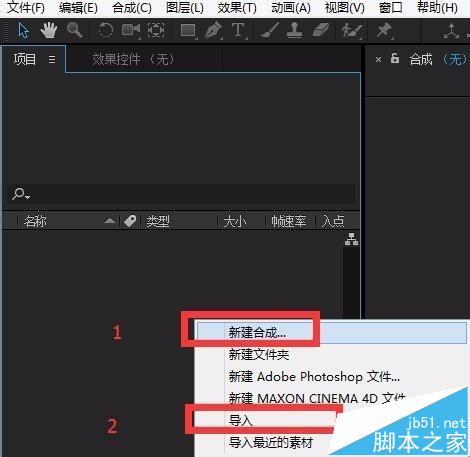Image resolution: width=470 pixels, height=457 pixels.
Task: Click the 名称 column header
Action: click(x=35, y=221)
